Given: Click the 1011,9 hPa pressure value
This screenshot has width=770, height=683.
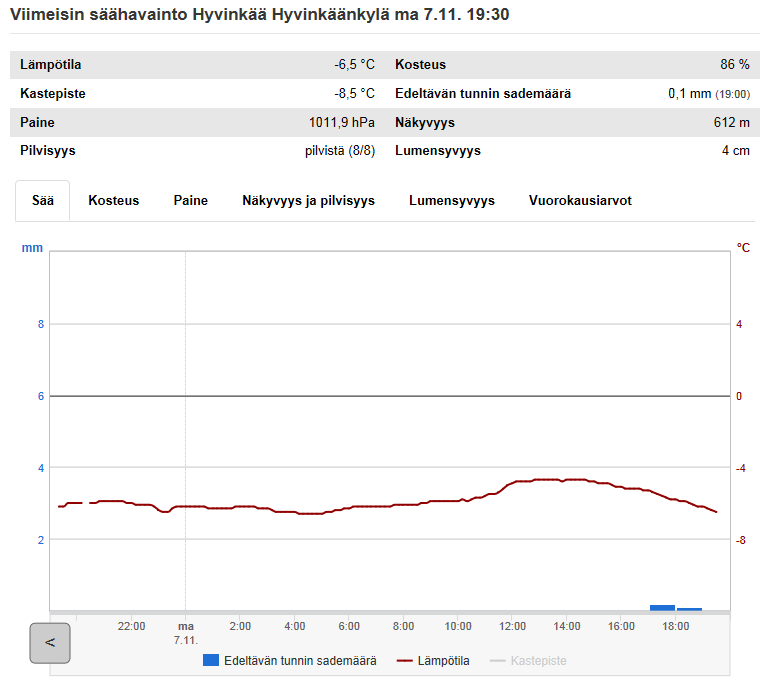Looking at the screenshot, I should 341,123.
